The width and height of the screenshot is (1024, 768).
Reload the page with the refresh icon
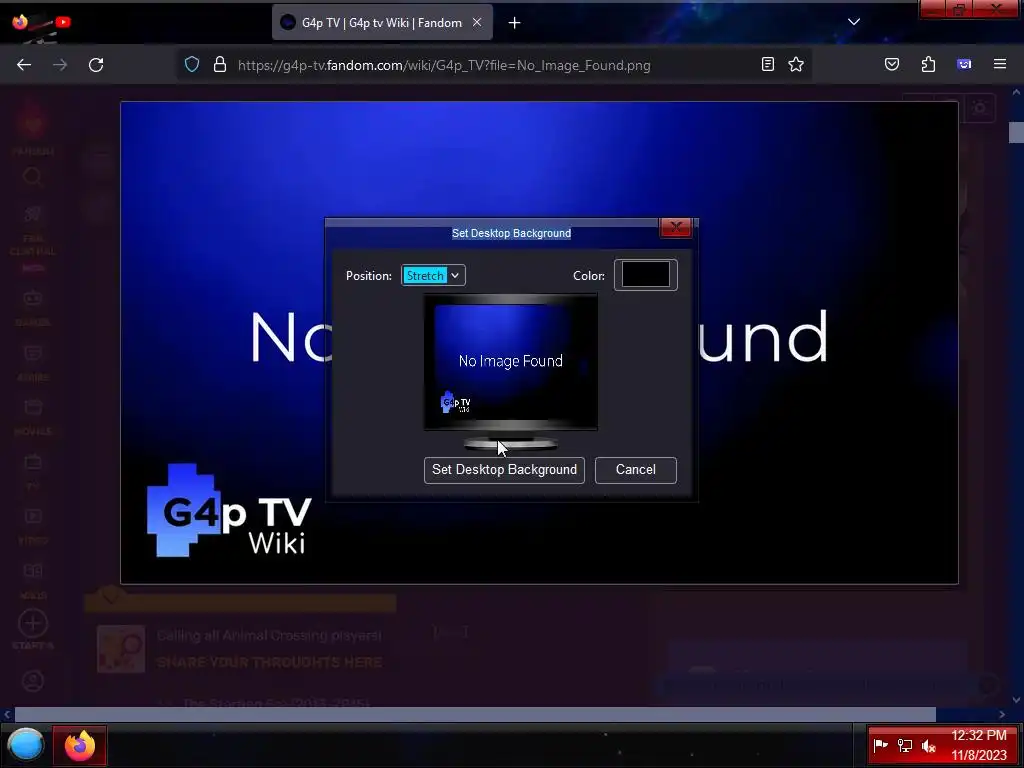[x=96, y=65]
